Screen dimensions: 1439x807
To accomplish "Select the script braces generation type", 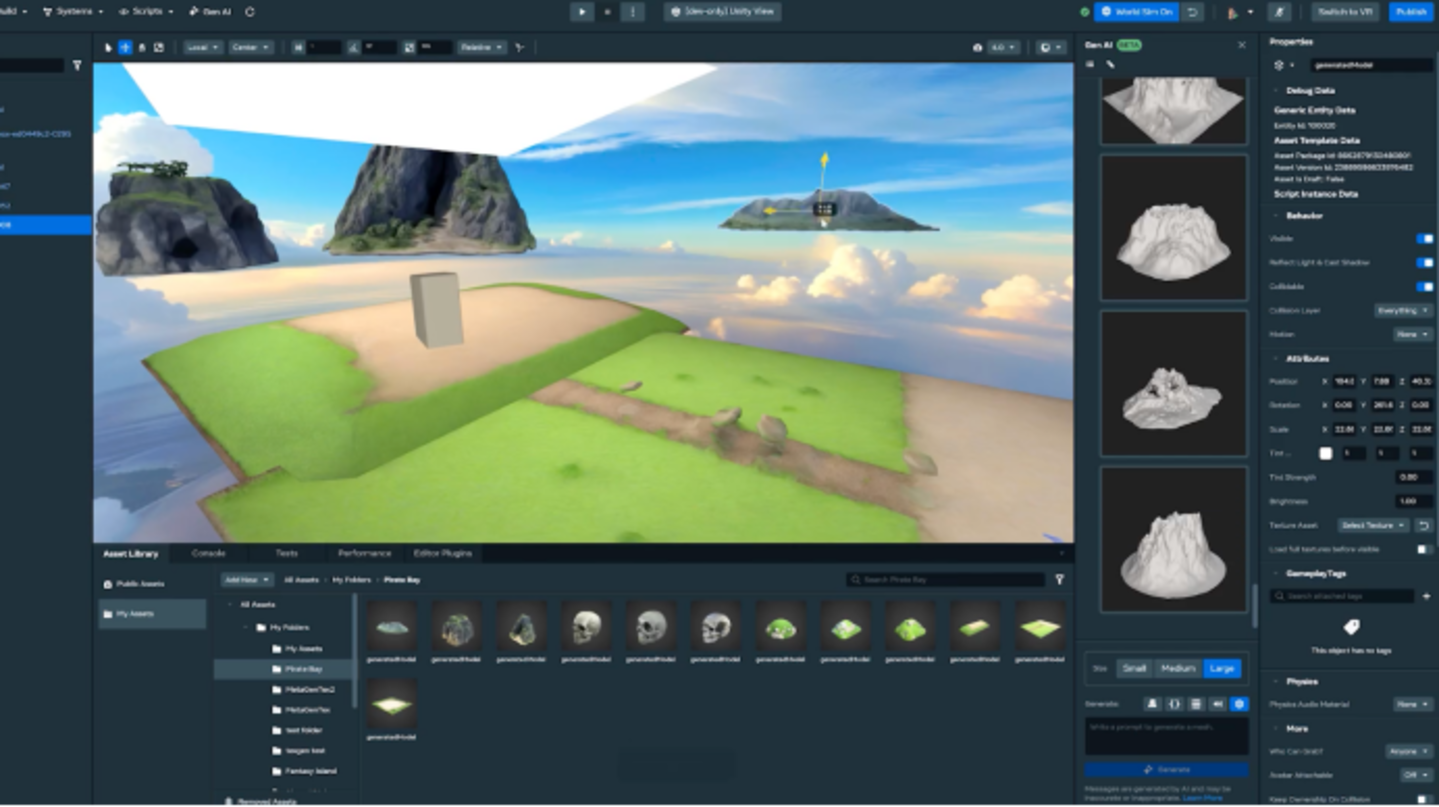I will [x=1174, y=704].
